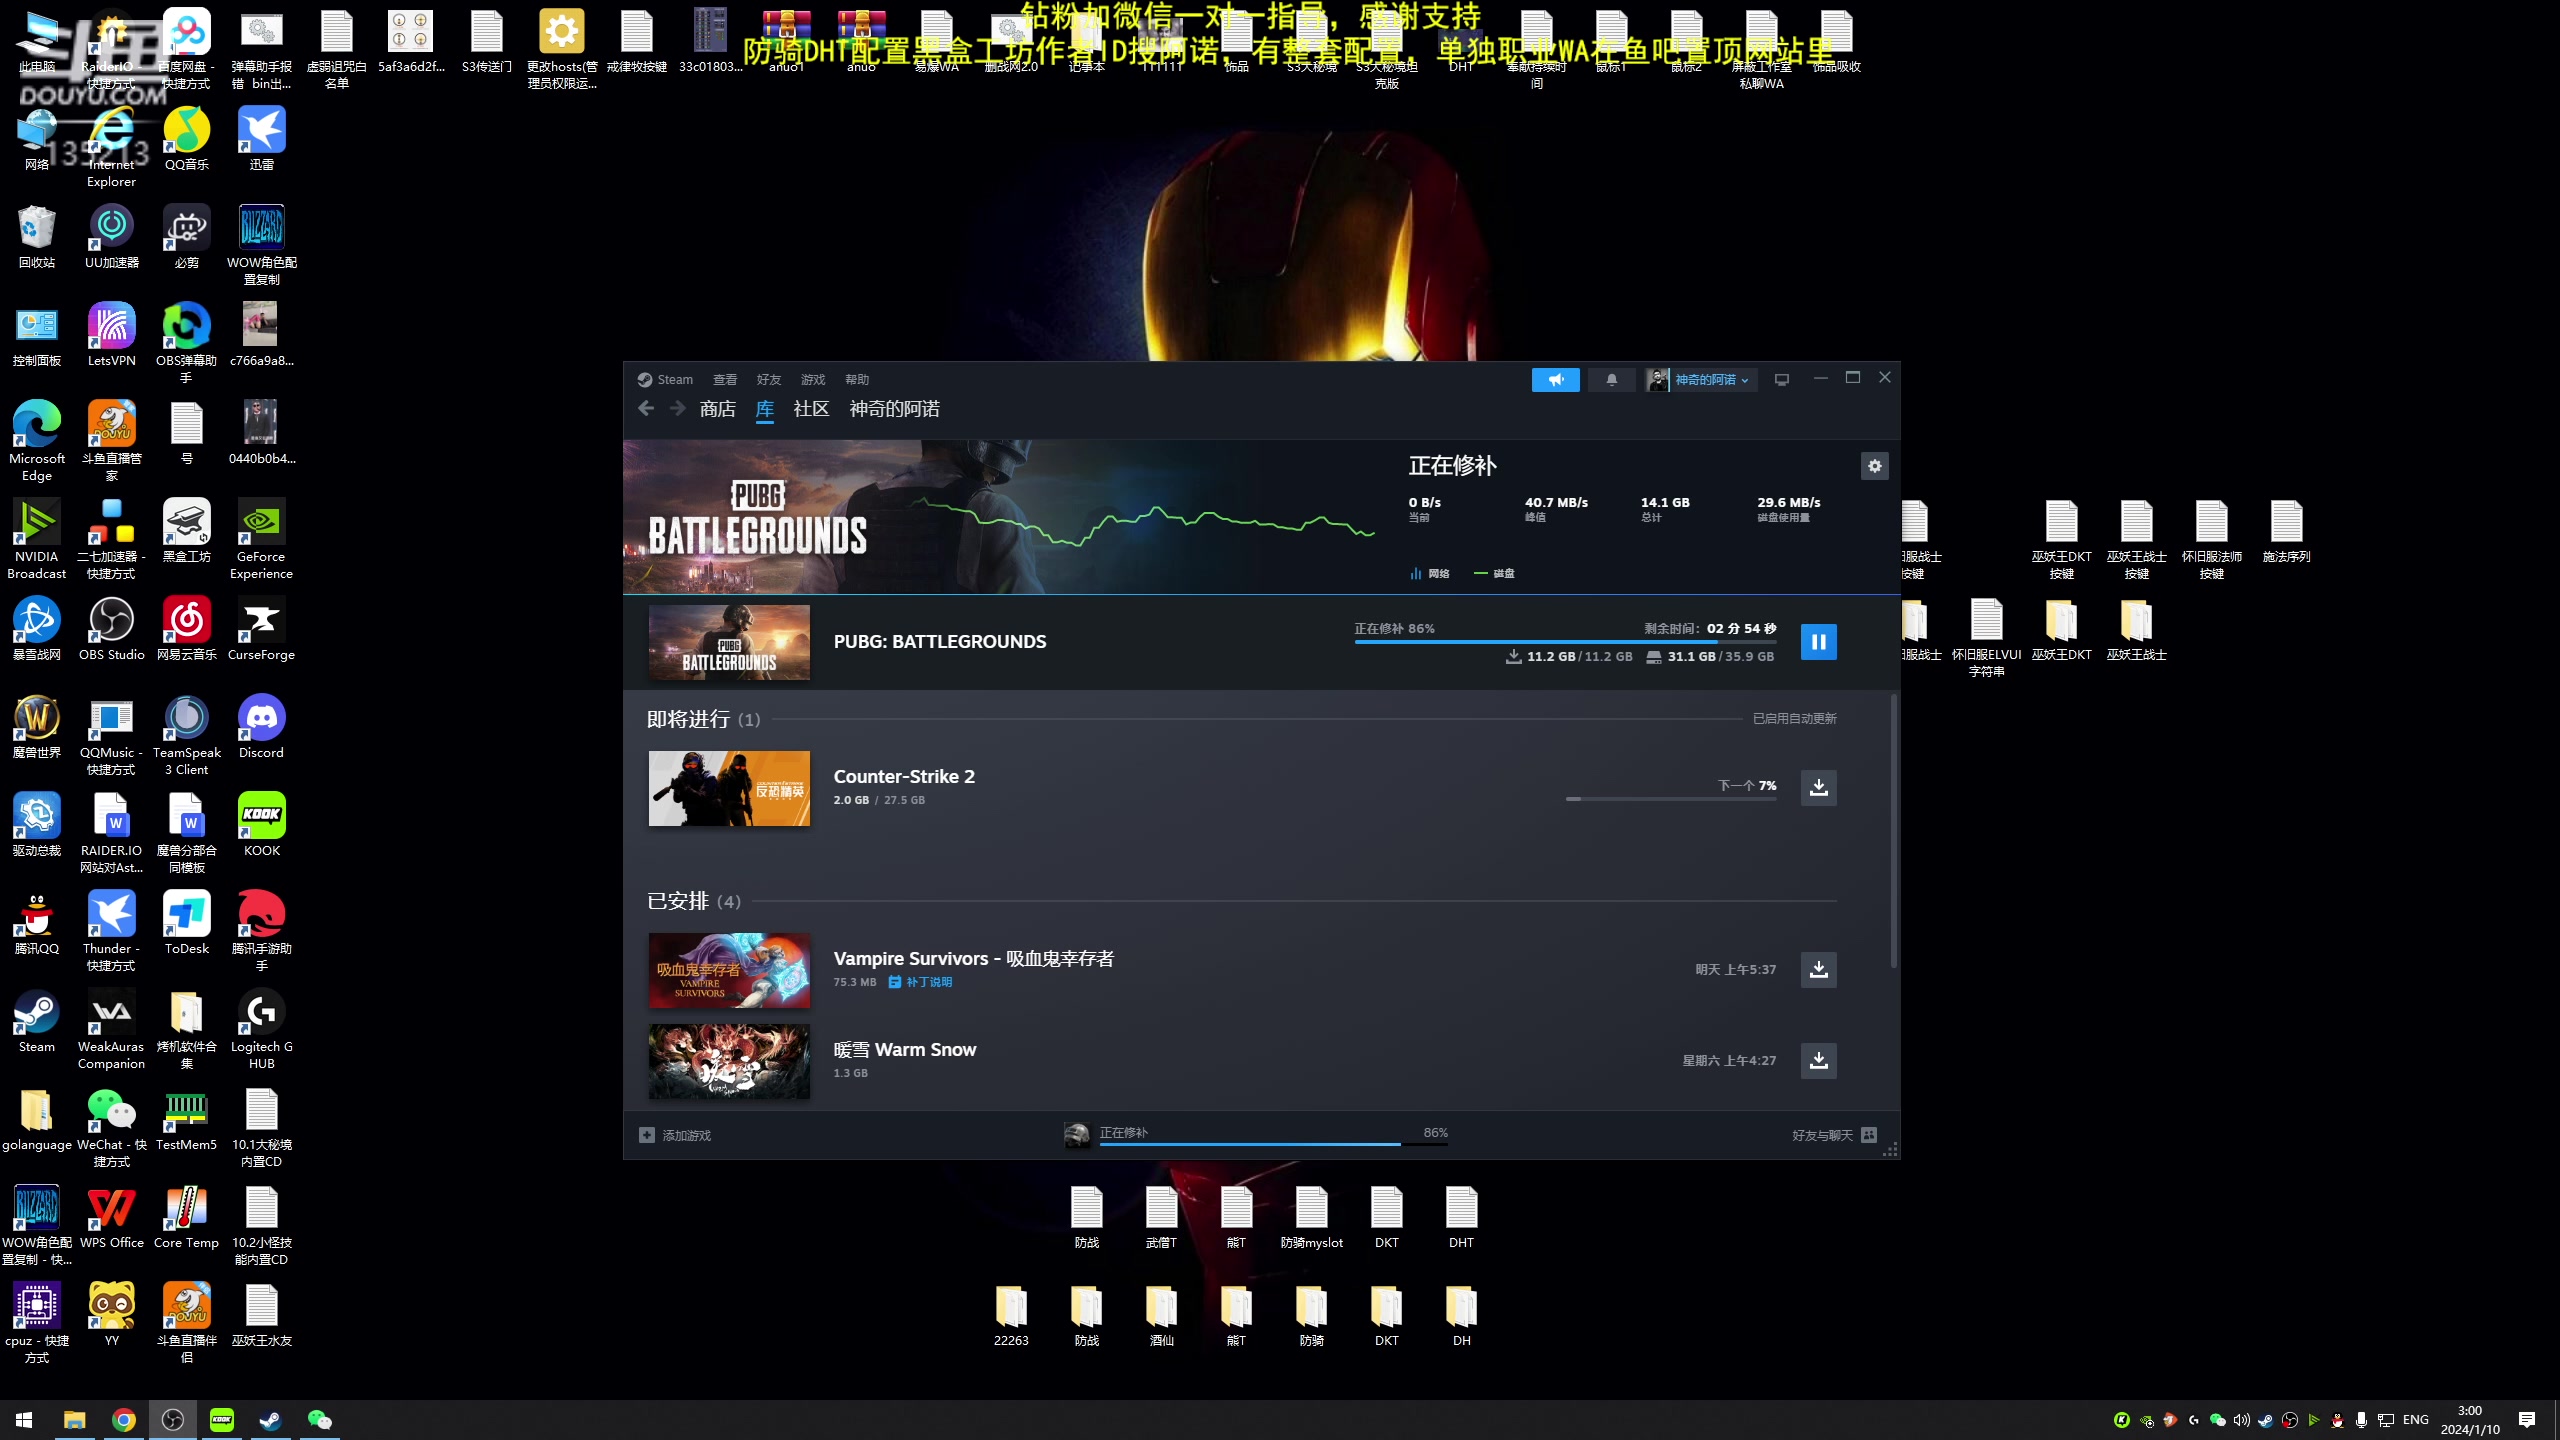
Task: Click the ENG input language indicator
Action: [2416, 1420]
